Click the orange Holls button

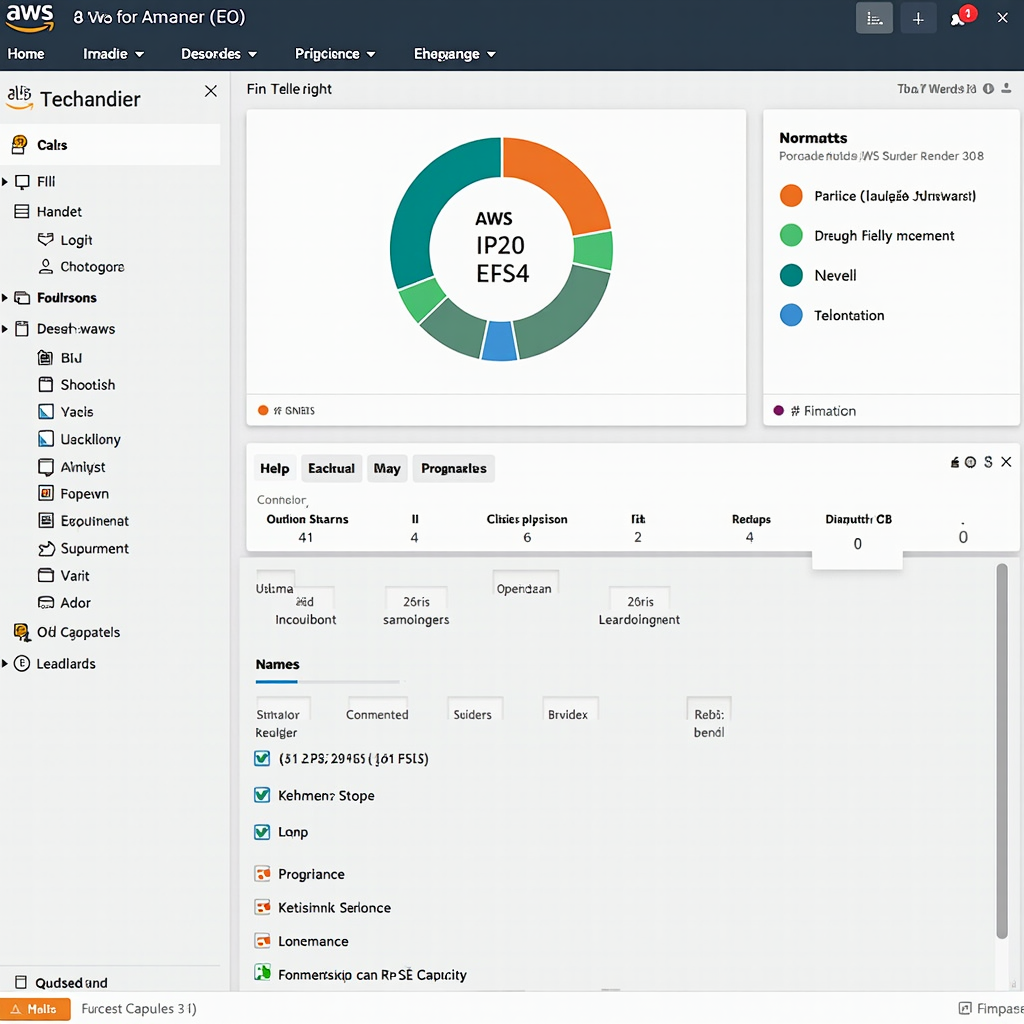(x=36, y=1009)
